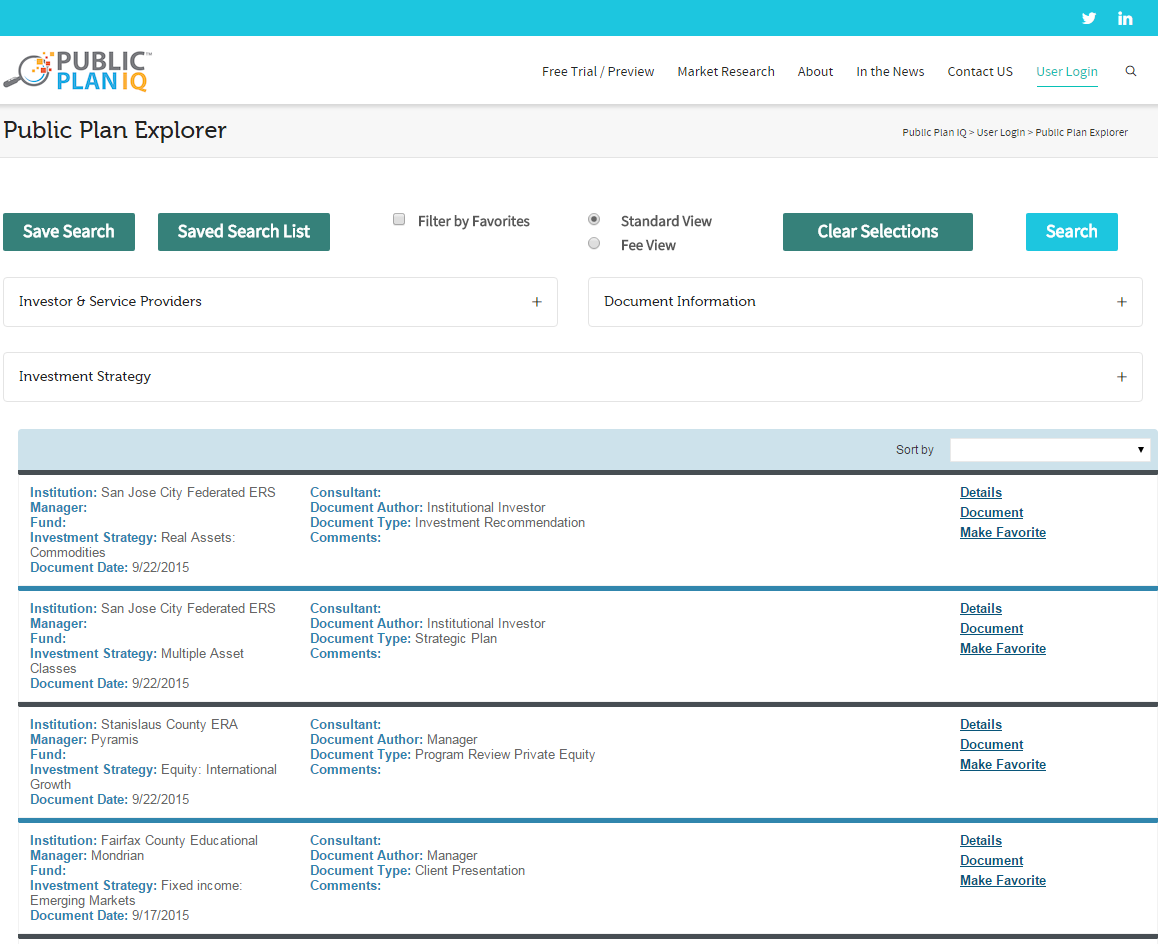Open the Saved Search List button

pyautogui.click(x=244, y=232)
